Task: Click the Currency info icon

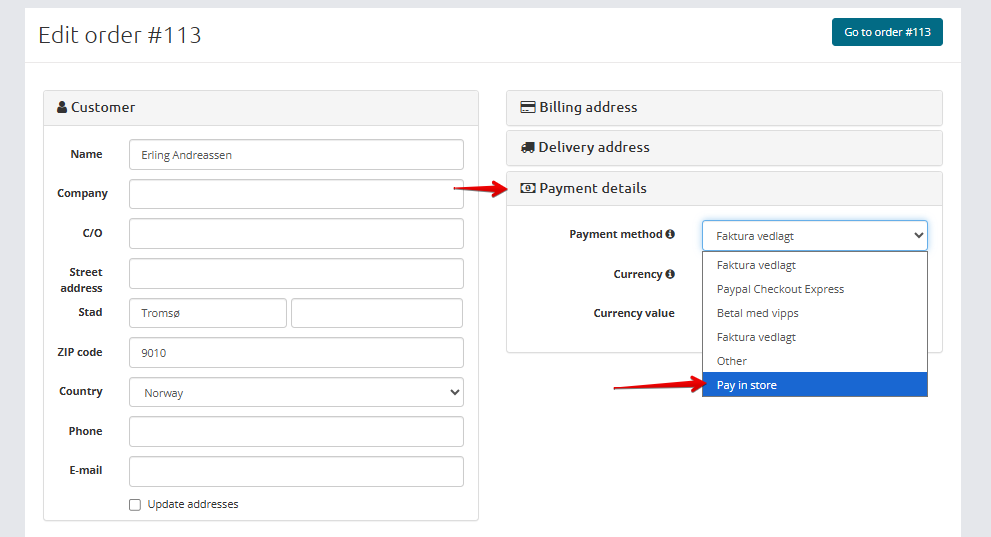Action: click(670, 274)
